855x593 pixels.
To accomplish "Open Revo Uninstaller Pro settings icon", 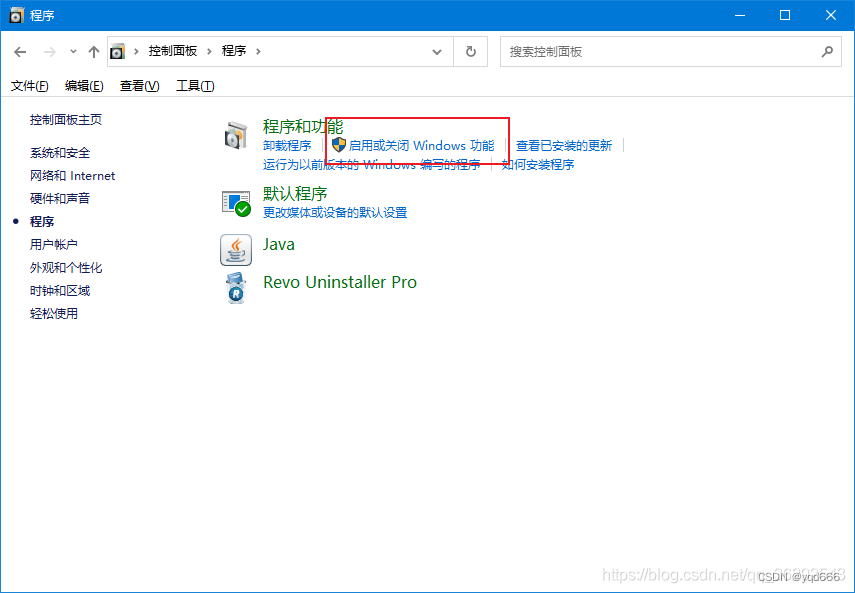I will (x=236, y=288).
